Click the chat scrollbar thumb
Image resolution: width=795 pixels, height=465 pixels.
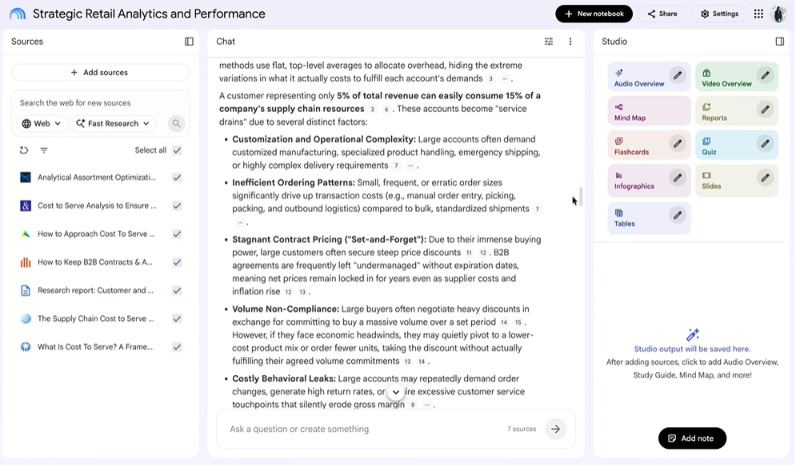click(x=581, y=197)
